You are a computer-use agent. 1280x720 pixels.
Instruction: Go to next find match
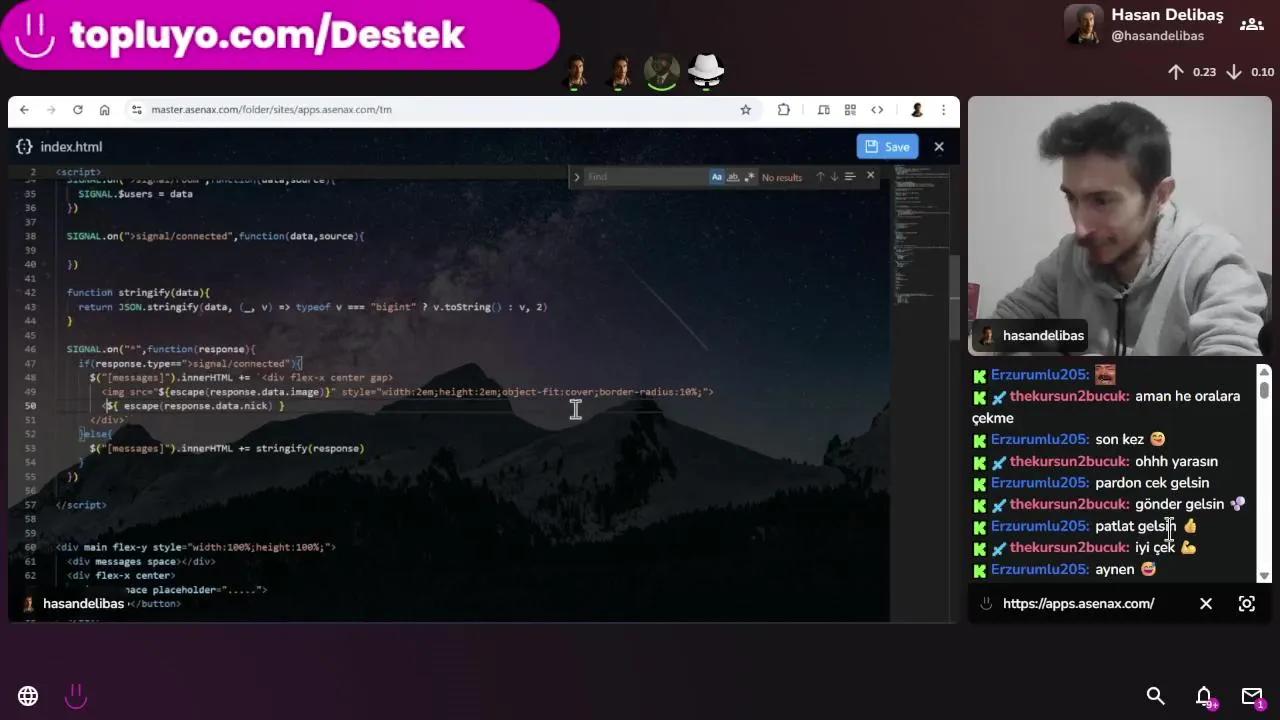pos(834,177)
